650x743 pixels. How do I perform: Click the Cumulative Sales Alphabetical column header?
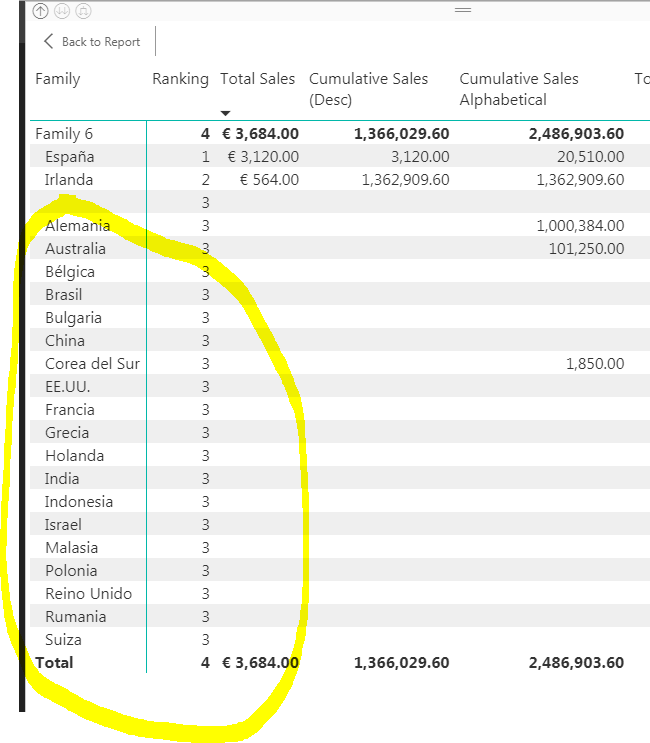tap(519, 89)
